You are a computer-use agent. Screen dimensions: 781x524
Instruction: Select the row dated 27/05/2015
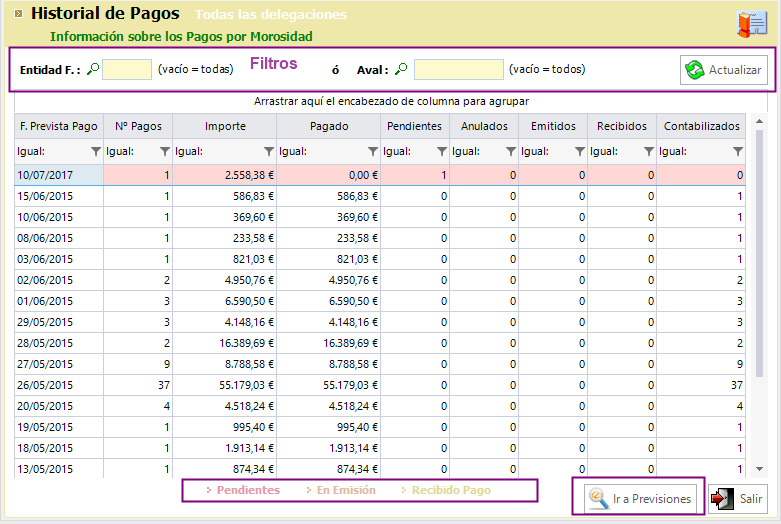point(380,364)
